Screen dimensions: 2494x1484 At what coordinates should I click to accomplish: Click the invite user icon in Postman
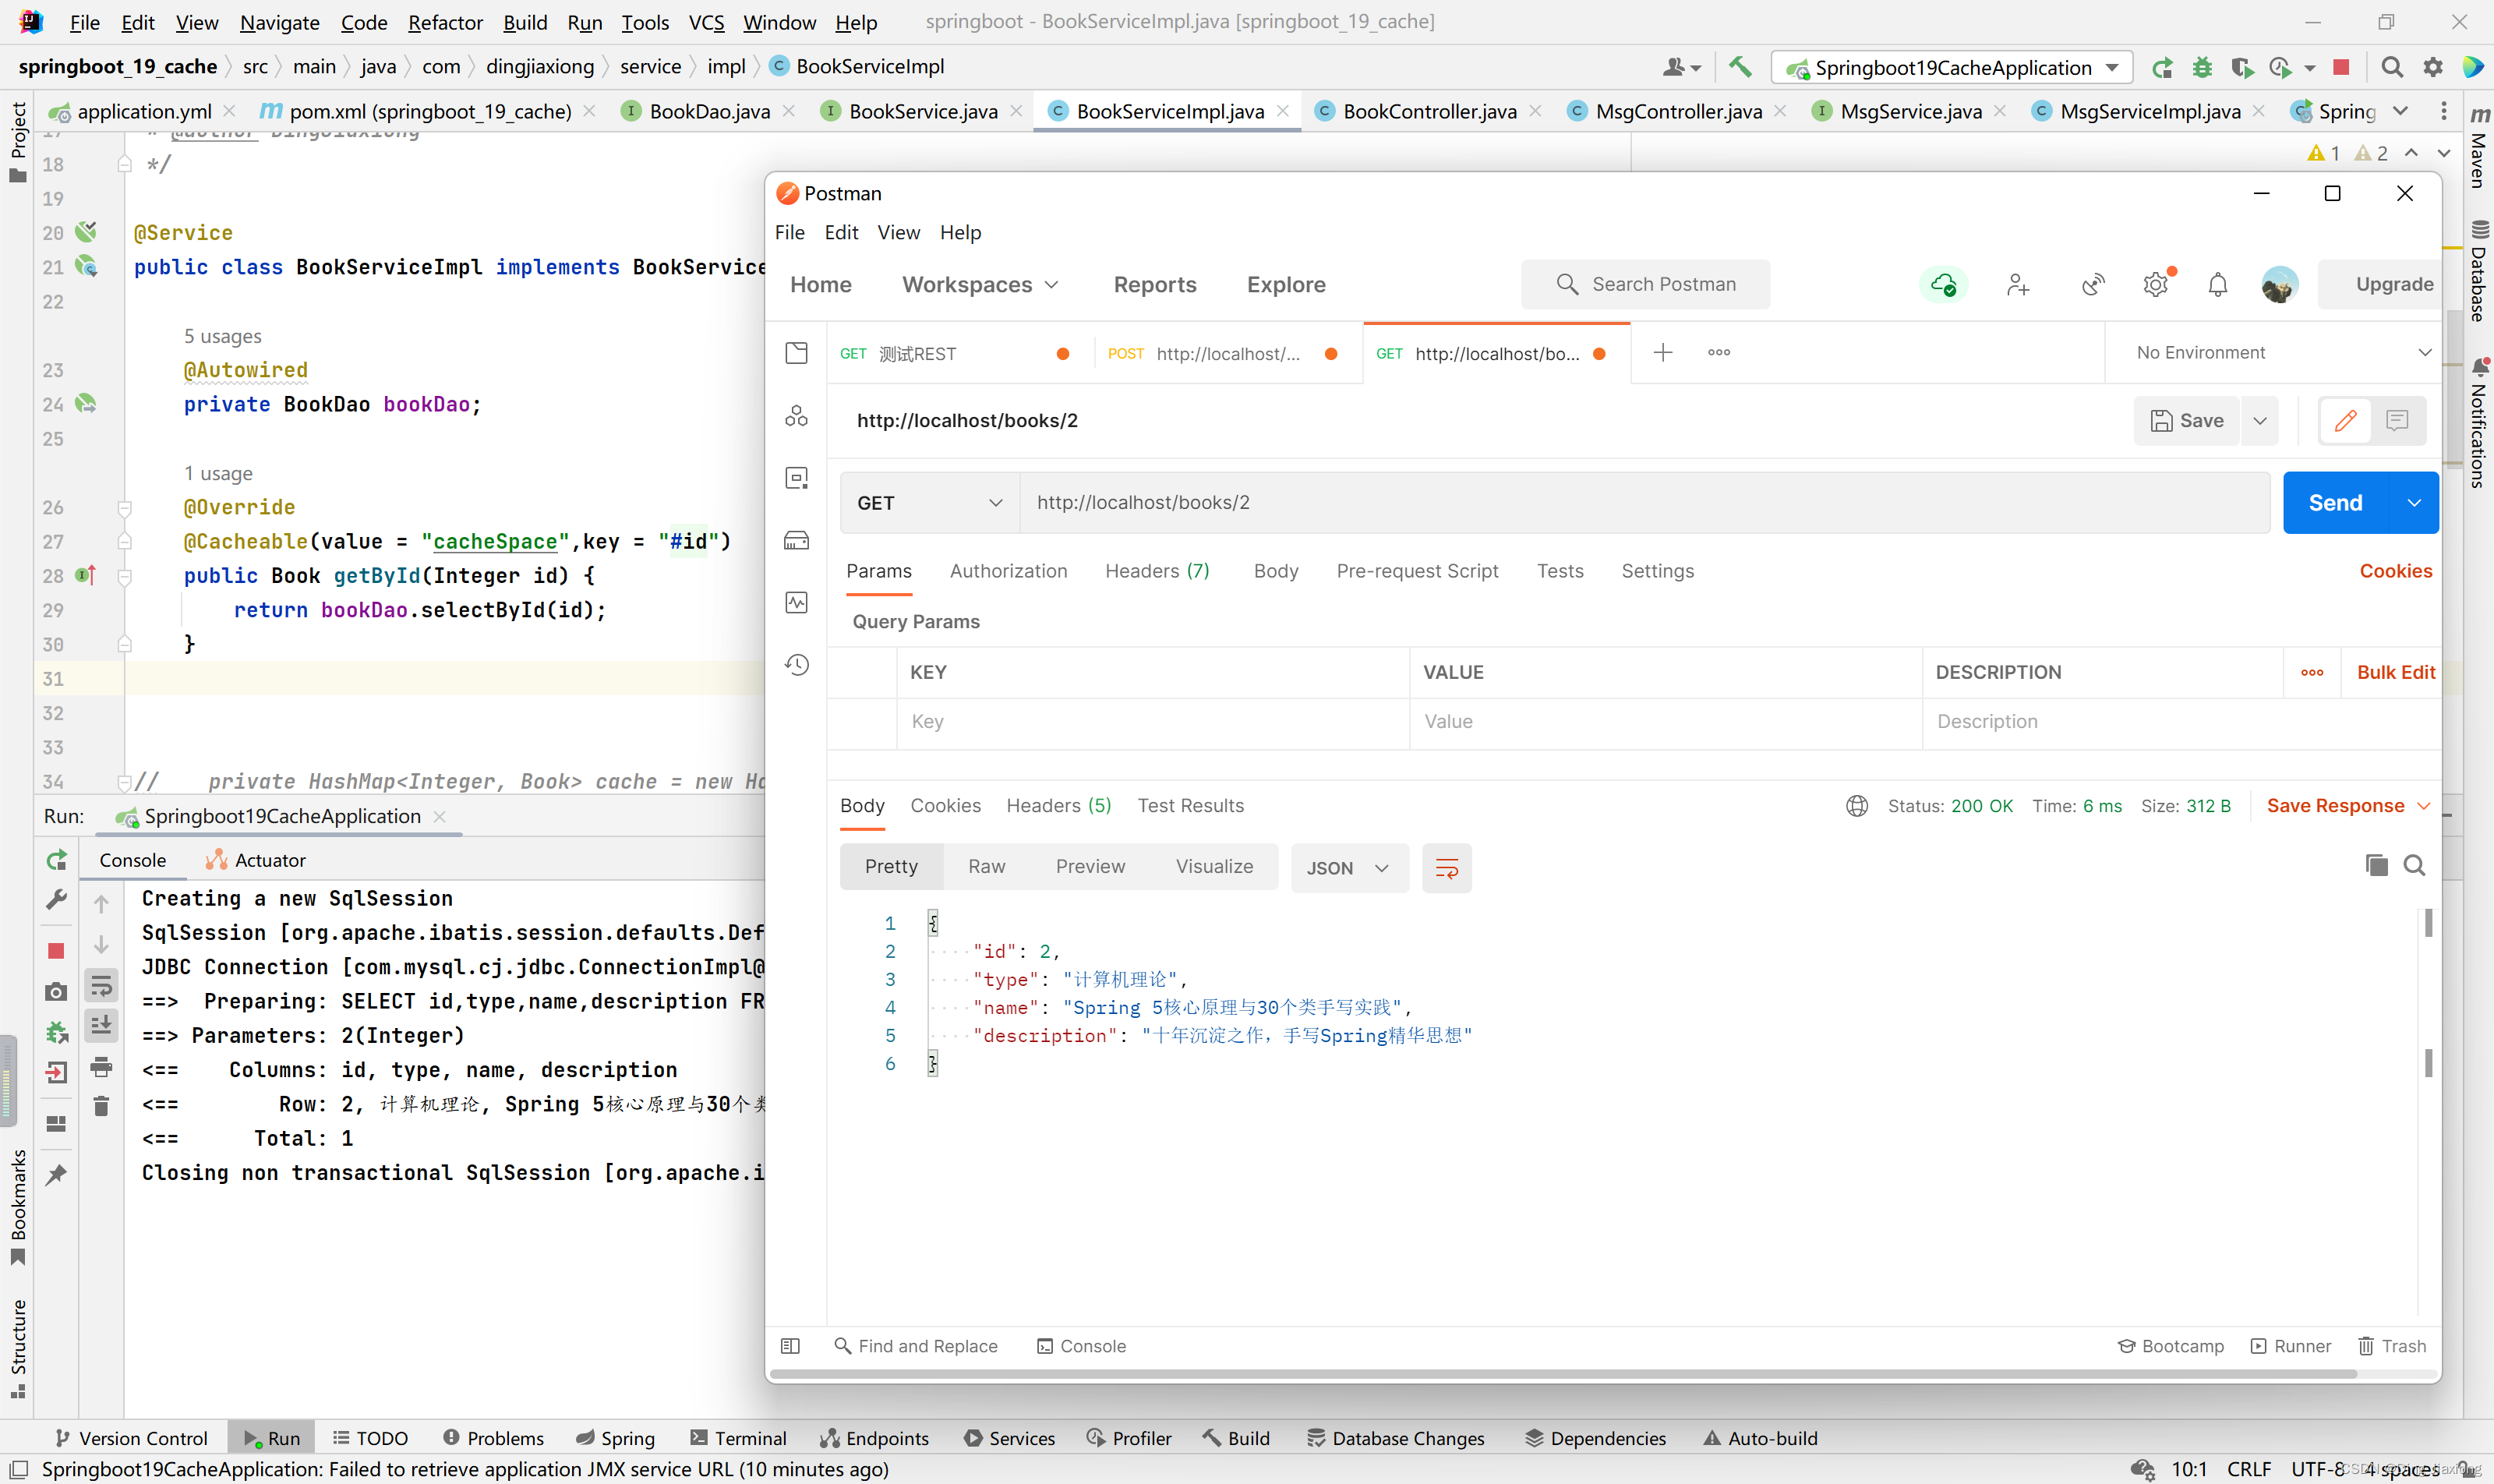[2017, 285]
